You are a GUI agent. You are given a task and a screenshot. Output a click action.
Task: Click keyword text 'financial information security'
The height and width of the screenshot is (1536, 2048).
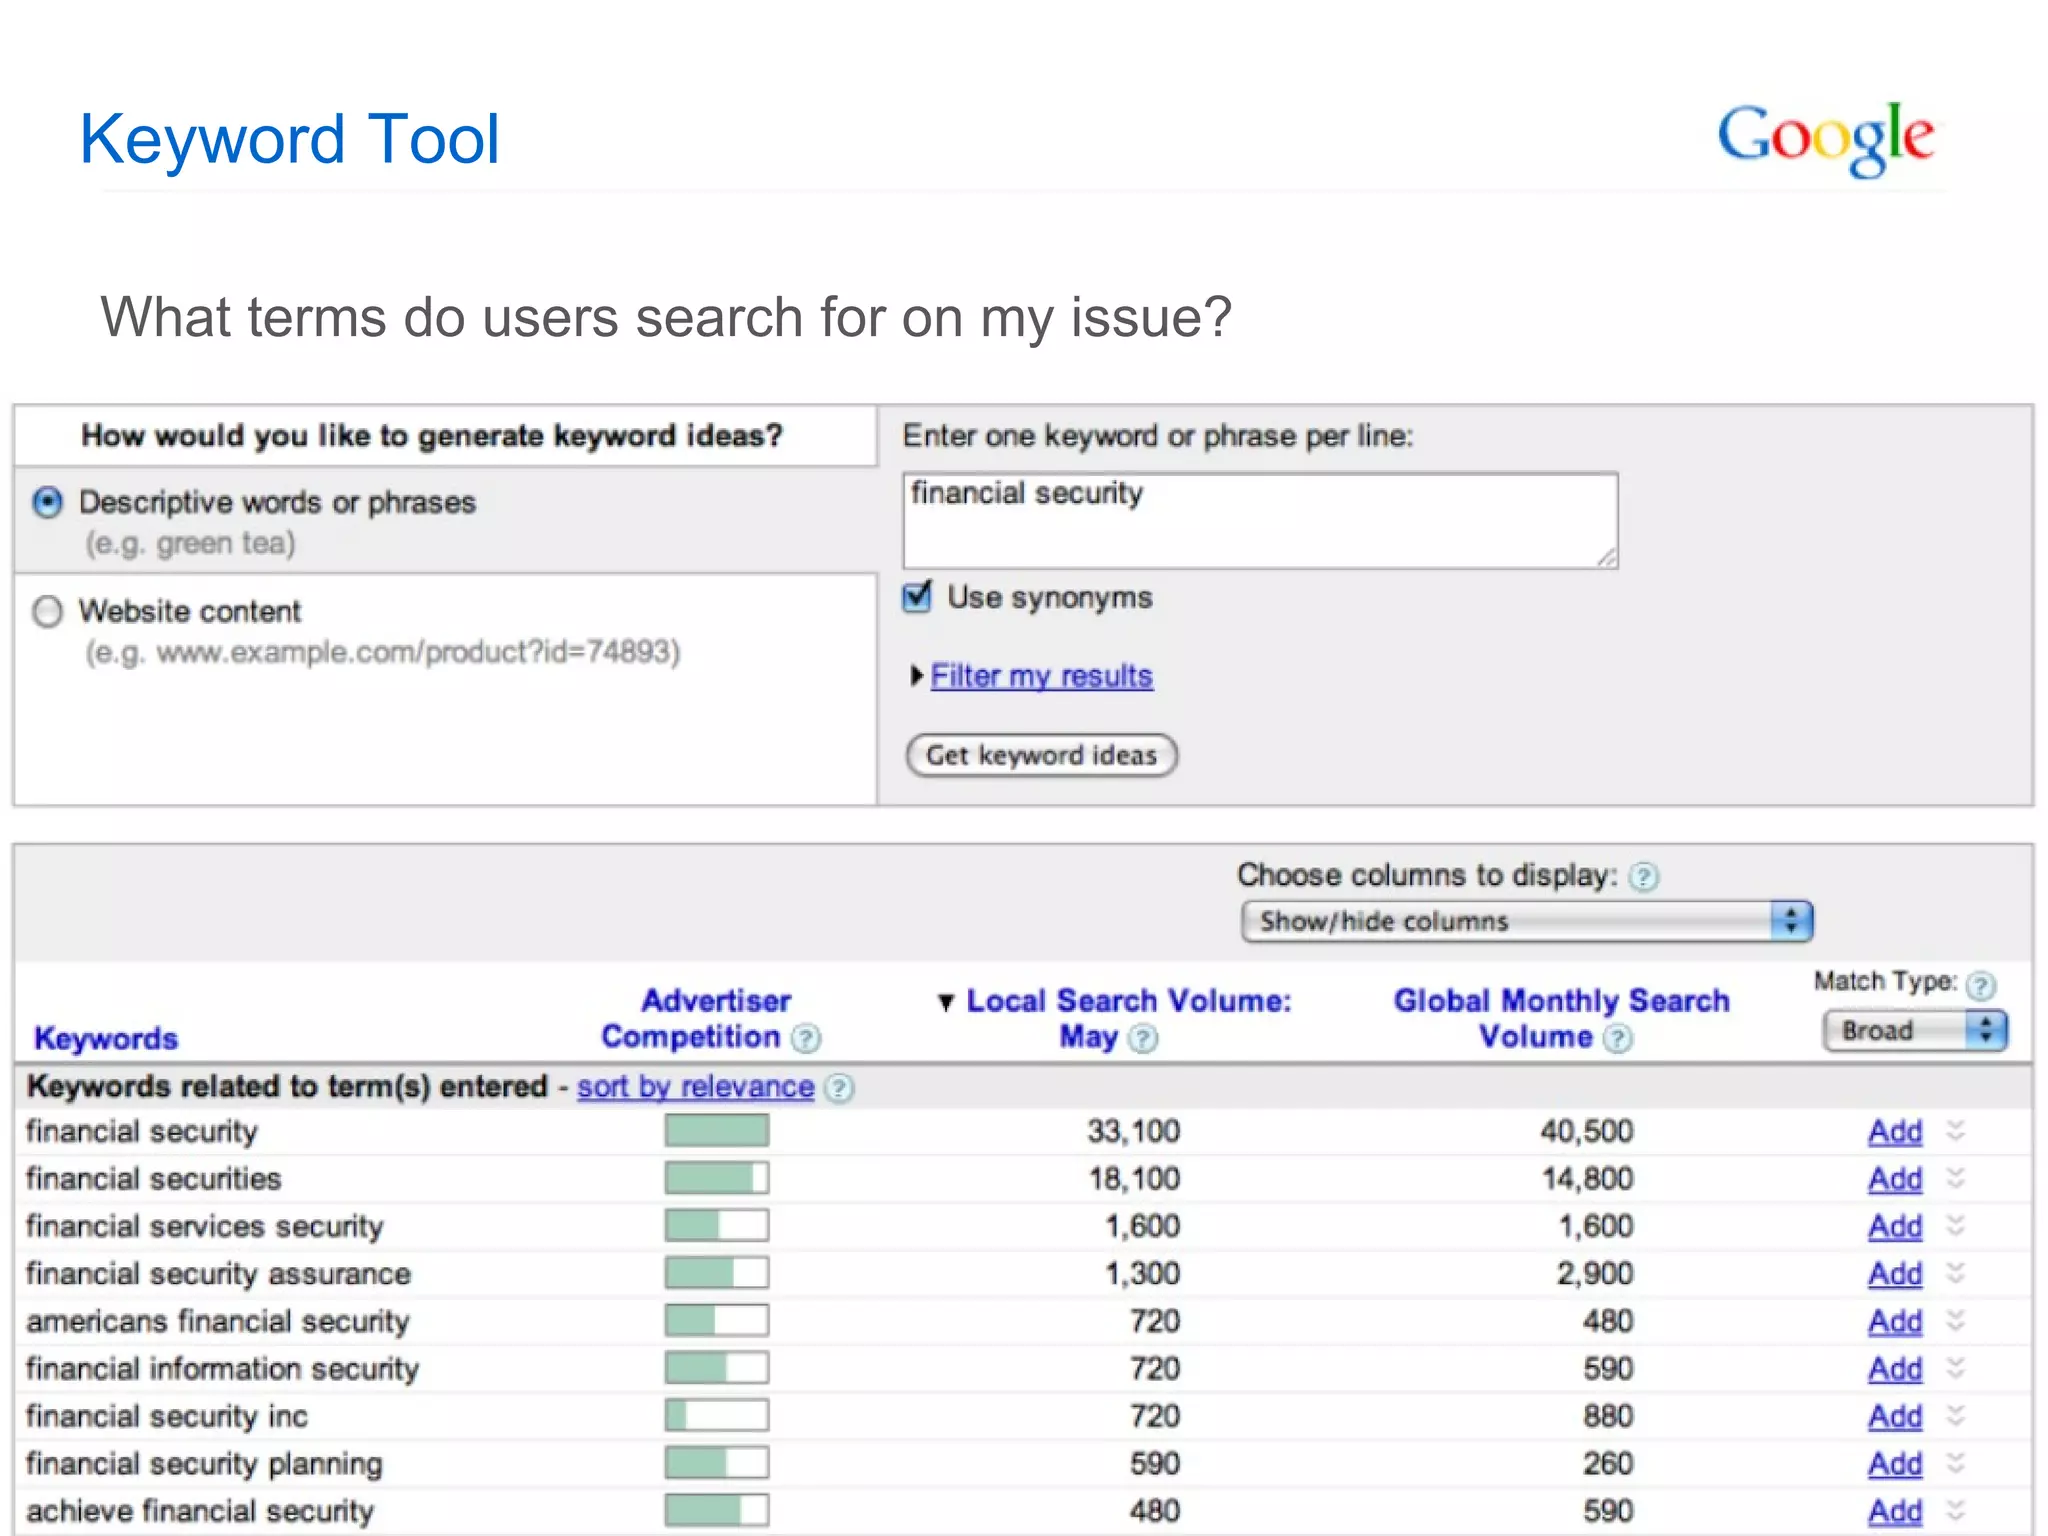point(222,1369)
